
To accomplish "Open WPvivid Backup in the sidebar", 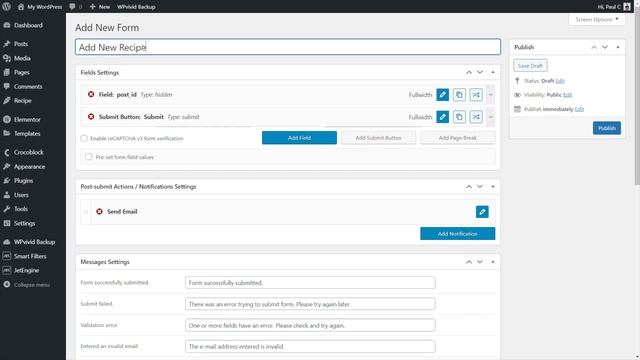I will pyautogui.click(x=33, y=242).
